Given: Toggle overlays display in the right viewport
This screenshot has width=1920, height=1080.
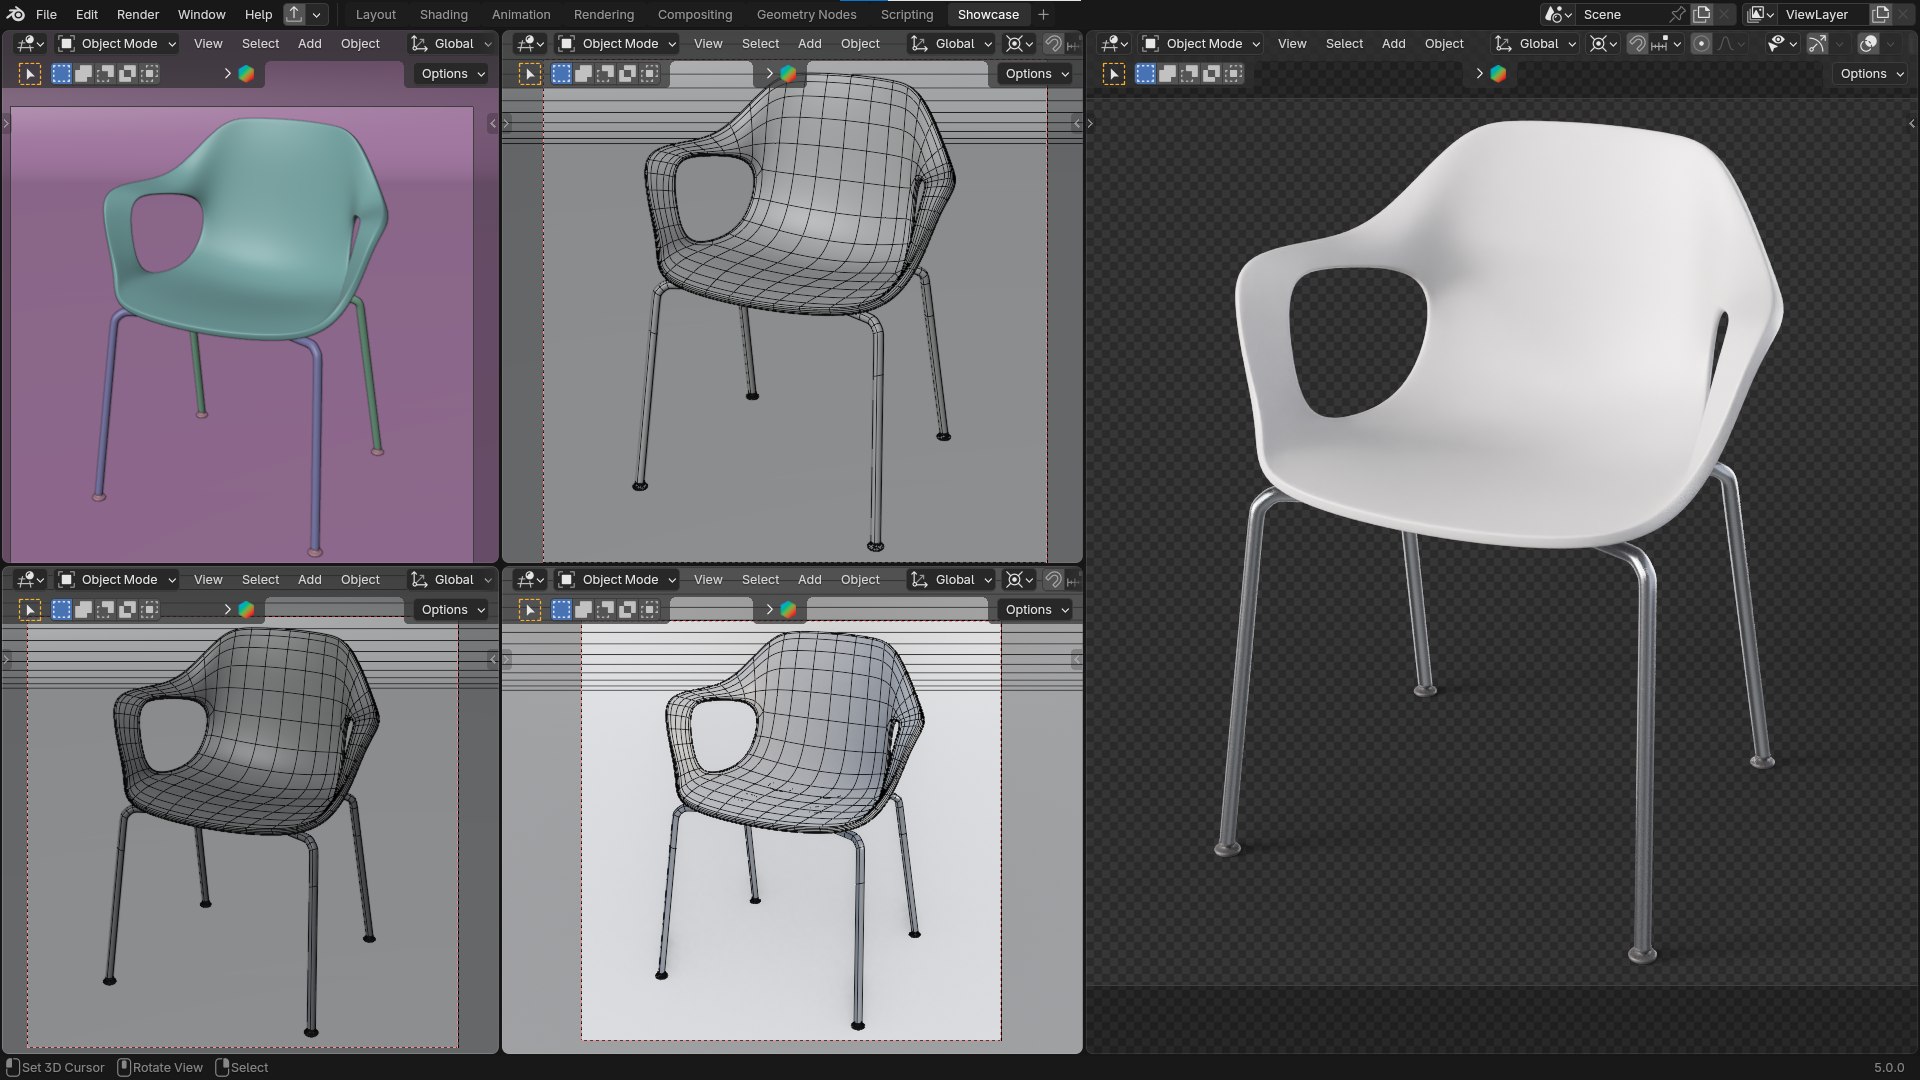Looking at the screenshot, I should (1868, 43).
